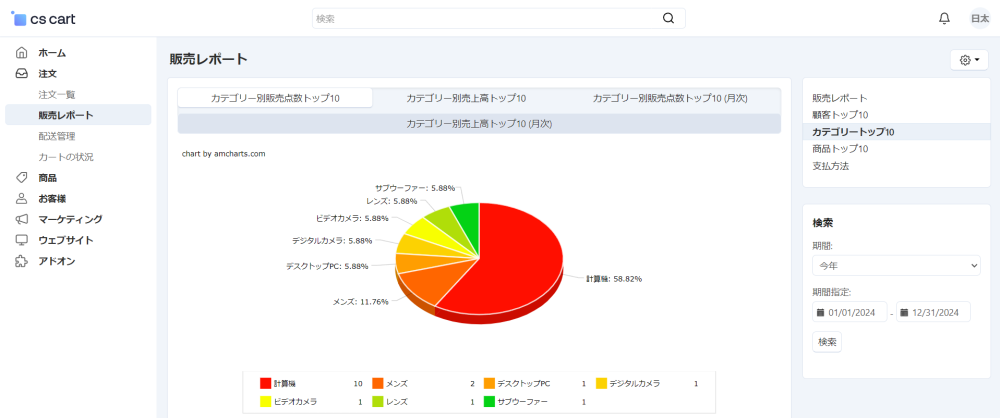1000x418 pixels.
Task: Select カテゴリー別販売点数トップ10 tab
Action: tap(275, 98)
